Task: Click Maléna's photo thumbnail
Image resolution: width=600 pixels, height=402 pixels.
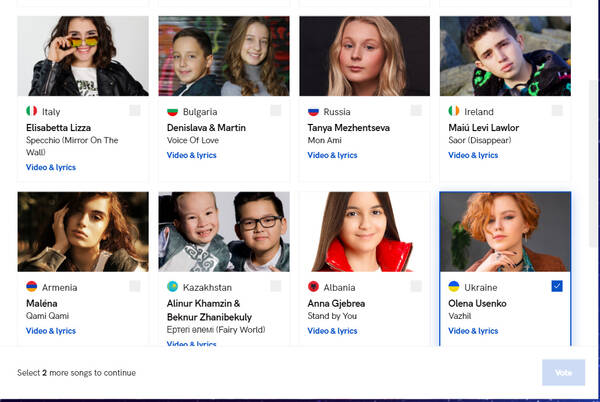Action: click(x=83, y=232)
